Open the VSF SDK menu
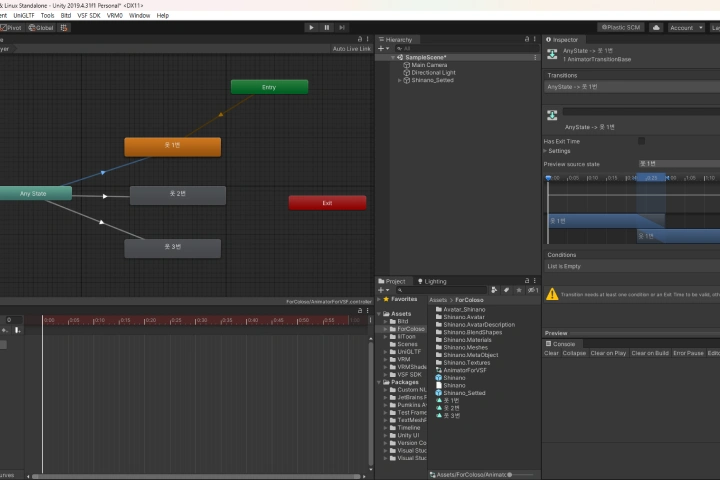 89,15
